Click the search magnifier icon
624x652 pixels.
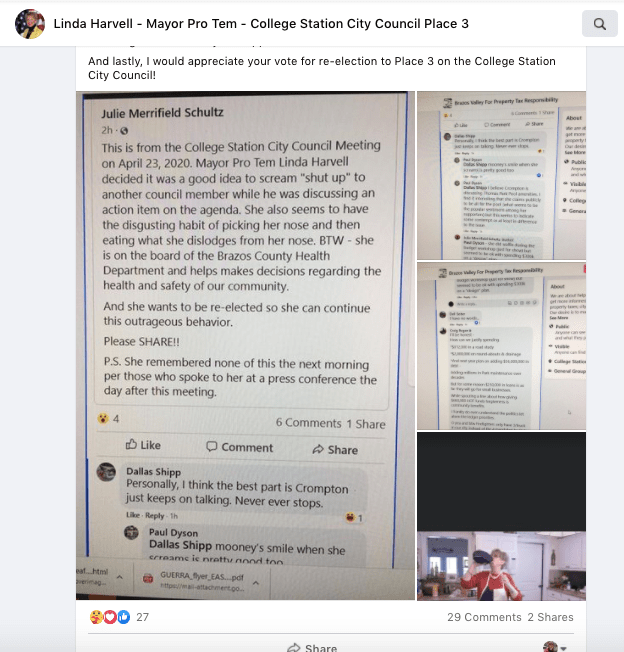point(599,24)
